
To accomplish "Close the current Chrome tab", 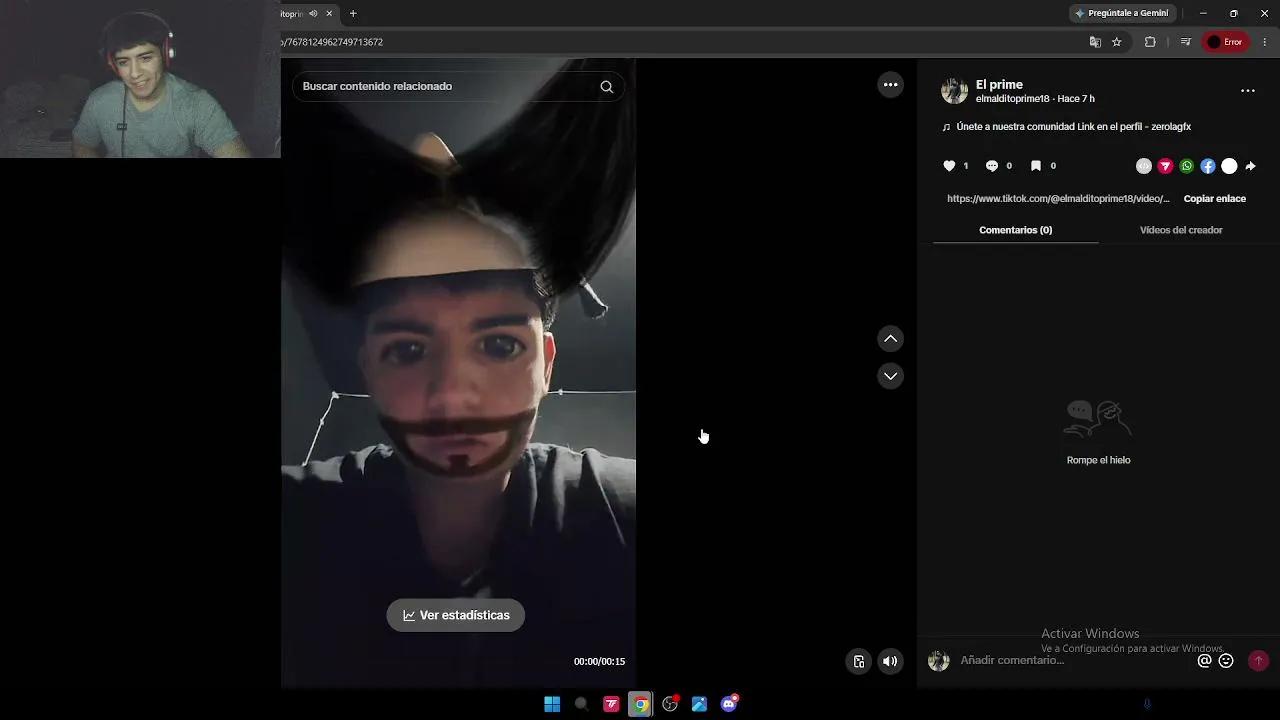I will (329, 14).
